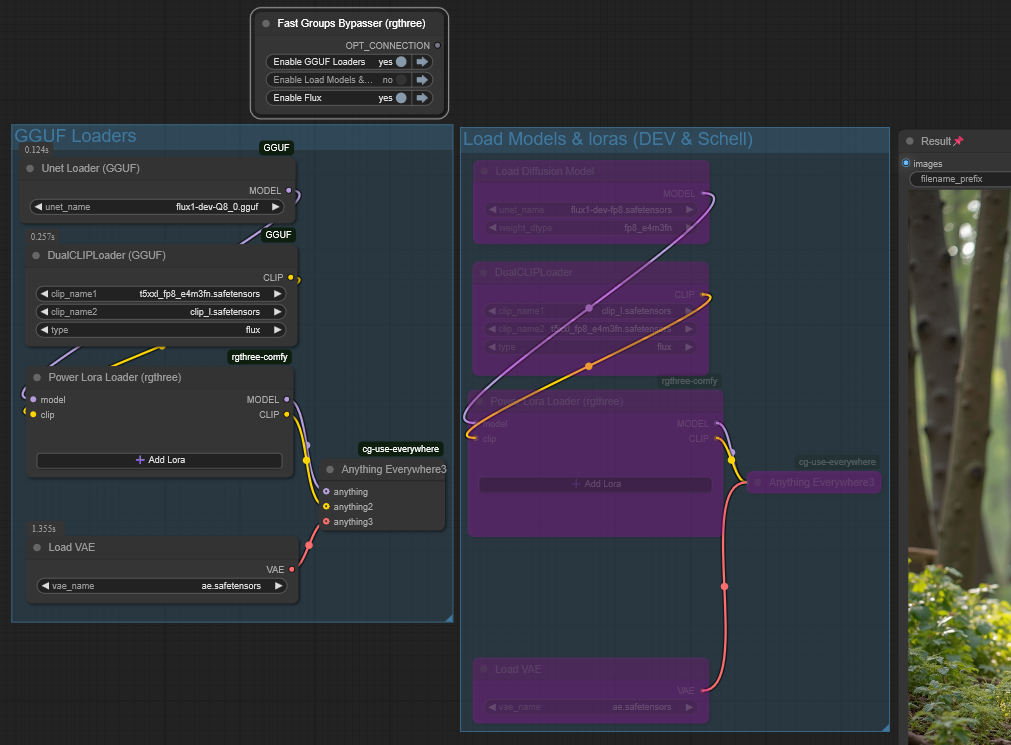1011x745 pixels.
Task: Toggle Enable Load Models & loras on
Action: tap(400, 80)
